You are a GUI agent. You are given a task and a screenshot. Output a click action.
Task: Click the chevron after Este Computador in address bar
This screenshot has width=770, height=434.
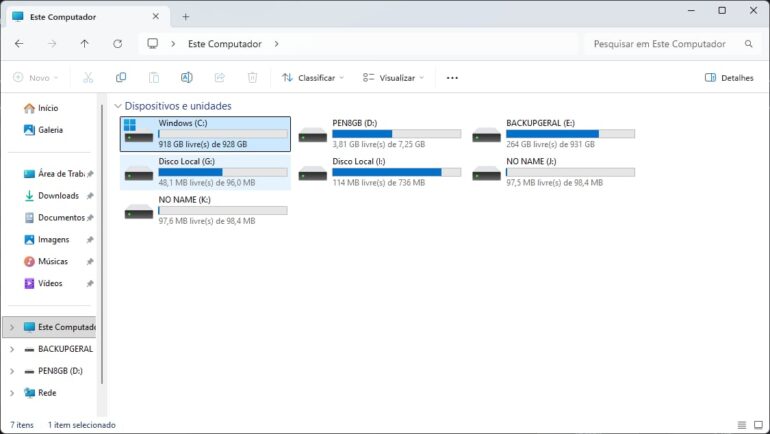coord(276,44)
